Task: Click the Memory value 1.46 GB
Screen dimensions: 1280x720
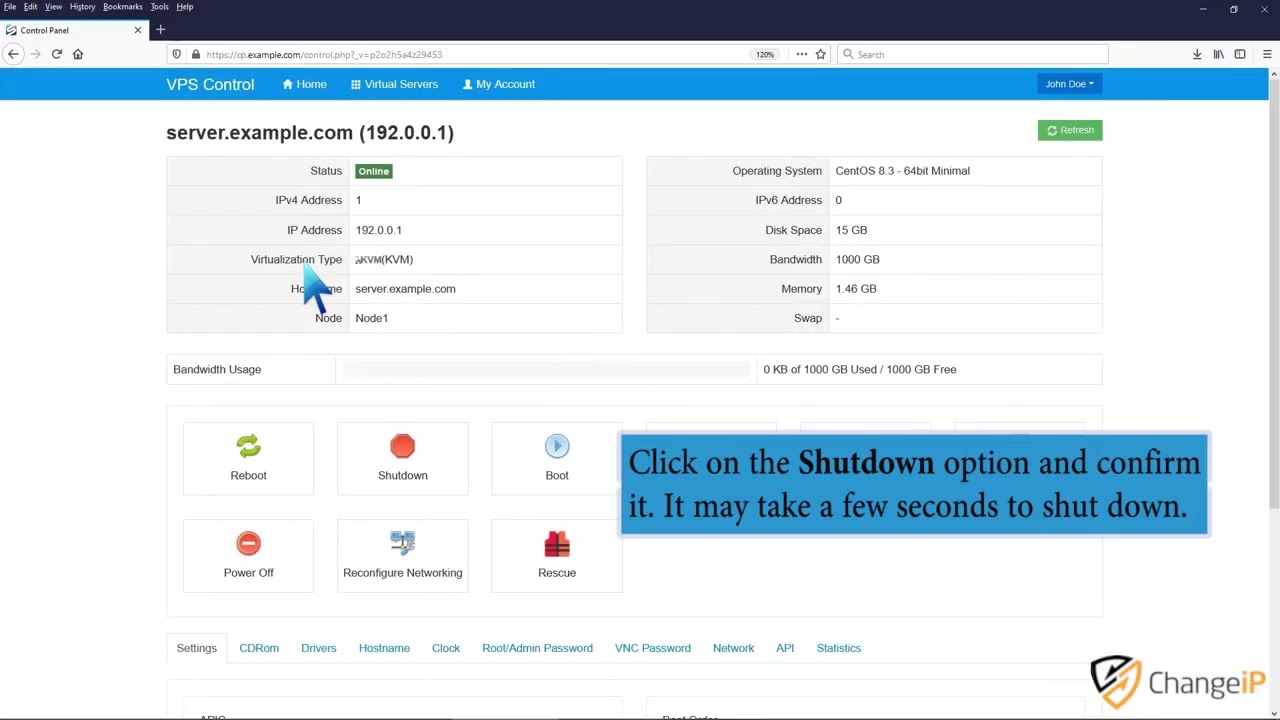Action: click(856, 289)
